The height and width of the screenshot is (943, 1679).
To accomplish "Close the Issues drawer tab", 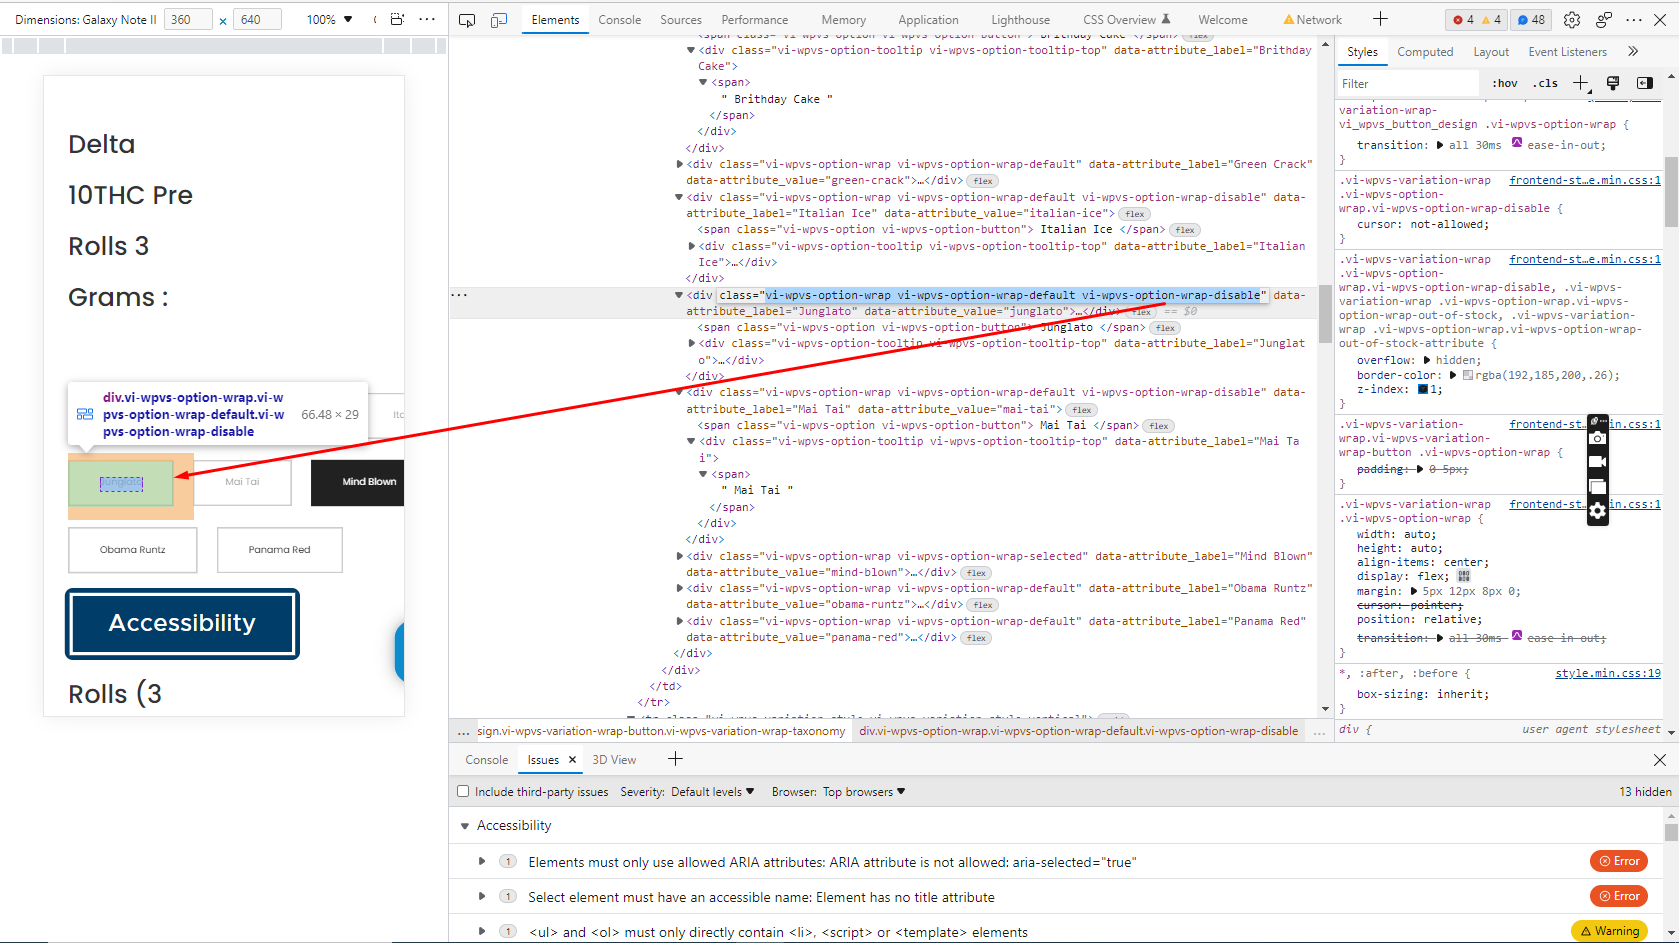I will point(572,759).
